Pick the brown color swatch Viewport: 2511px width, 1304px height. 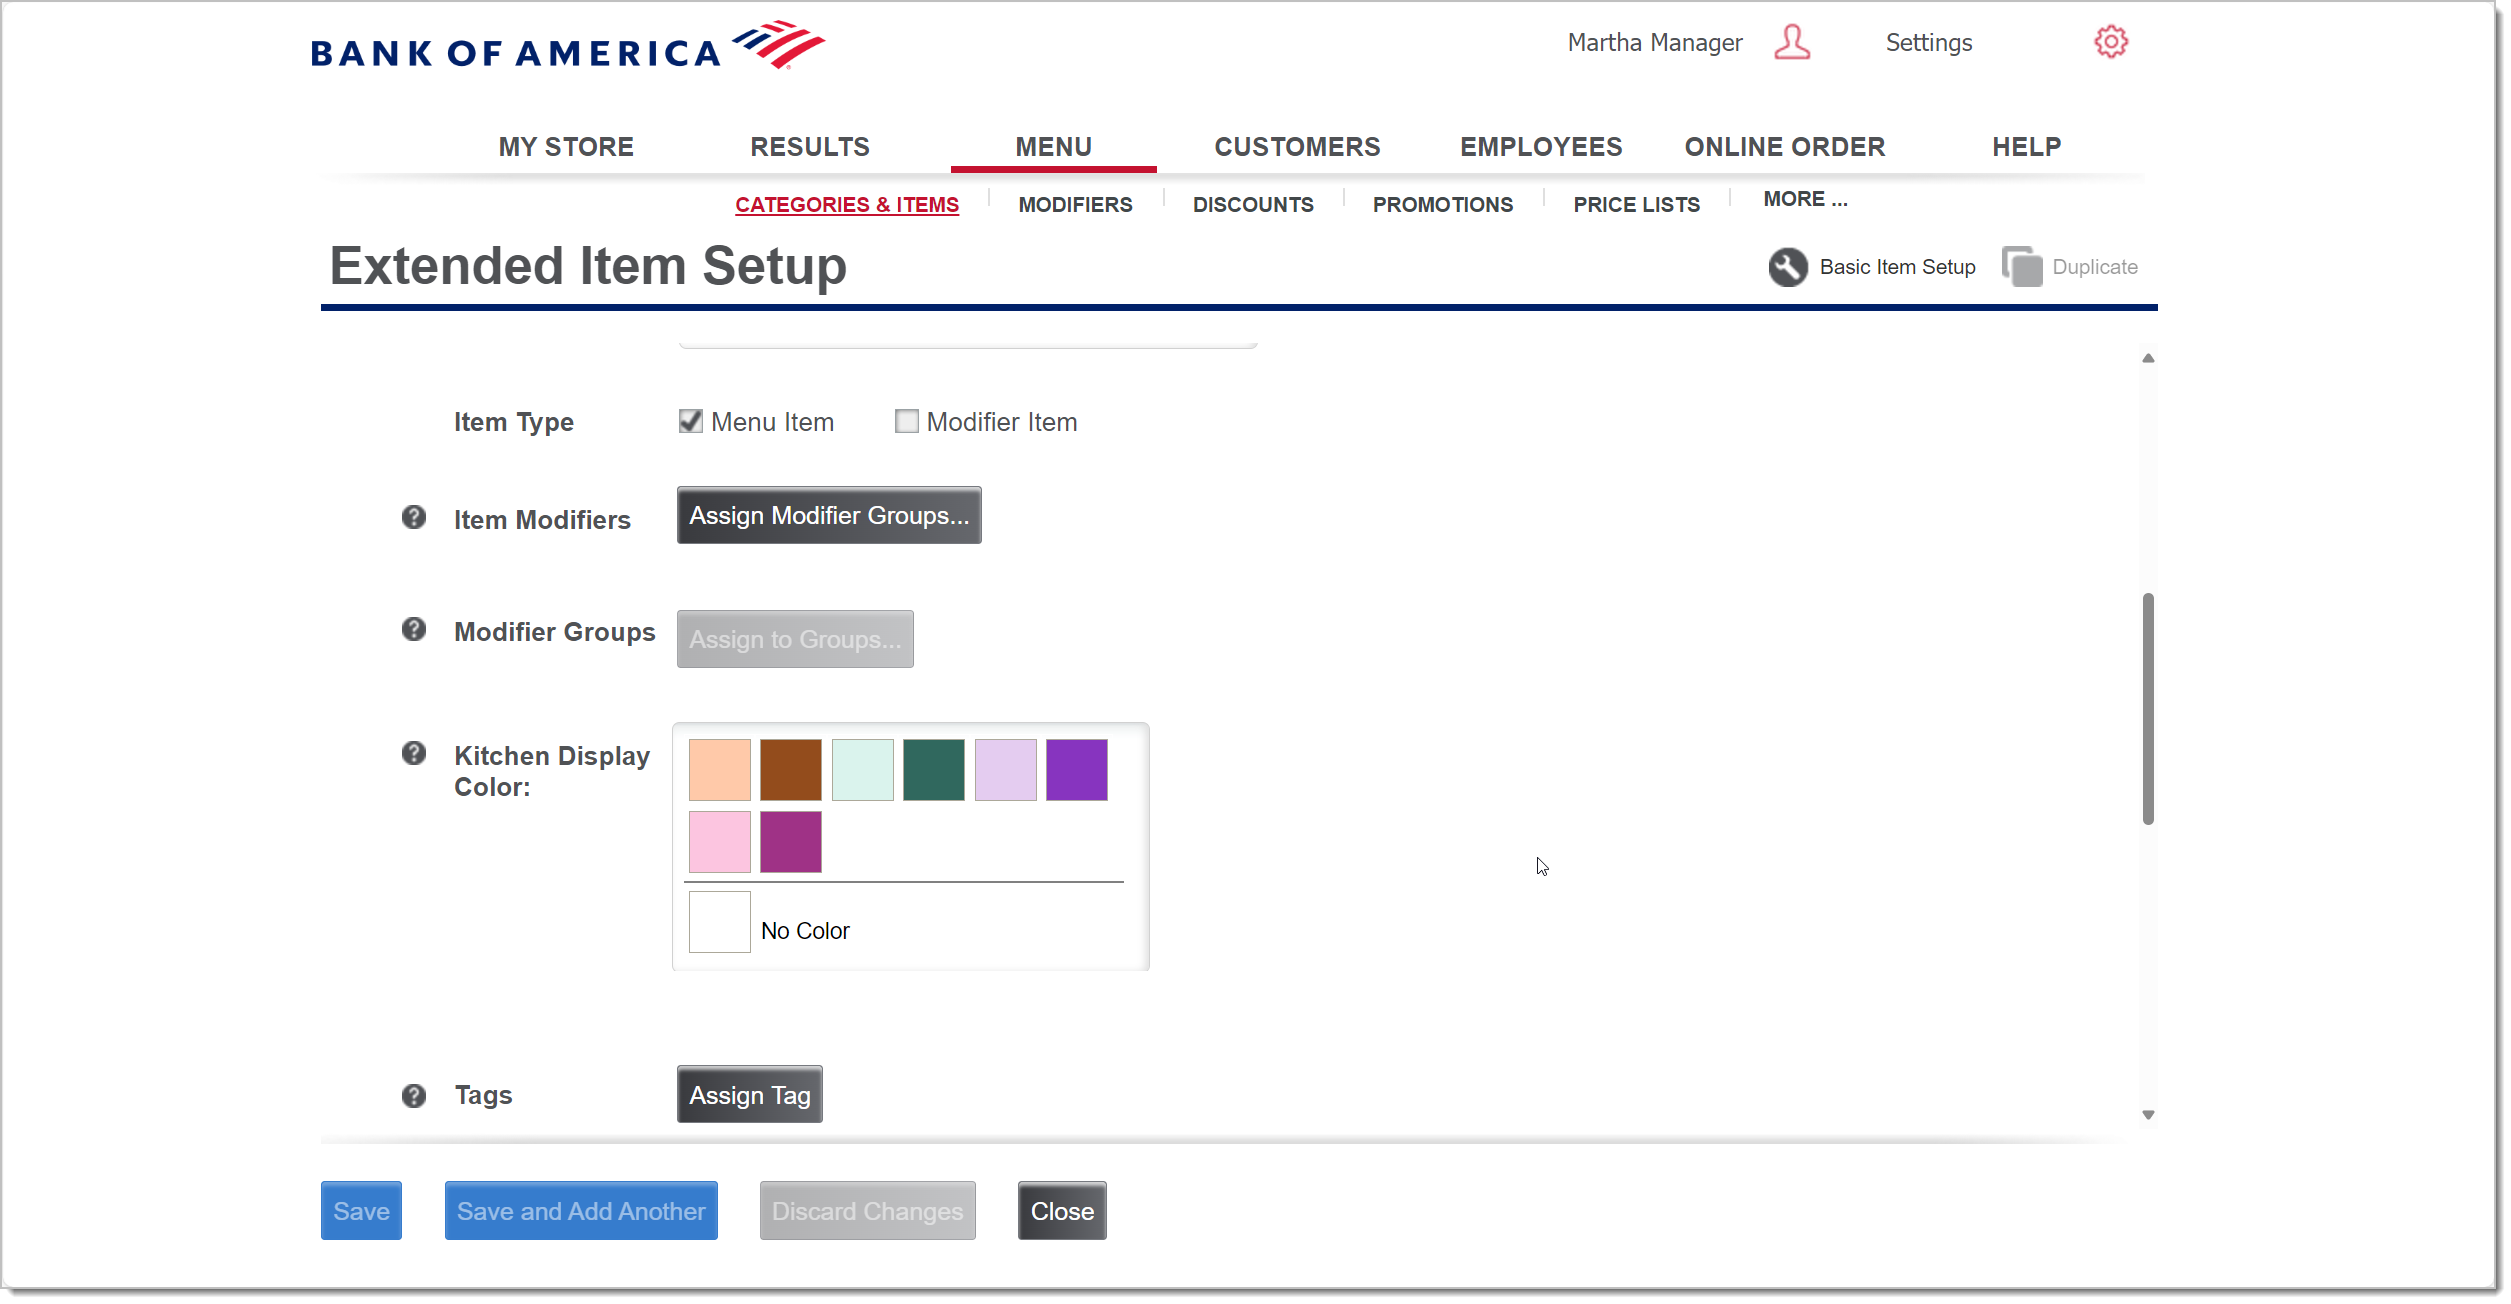coord(790,770)
